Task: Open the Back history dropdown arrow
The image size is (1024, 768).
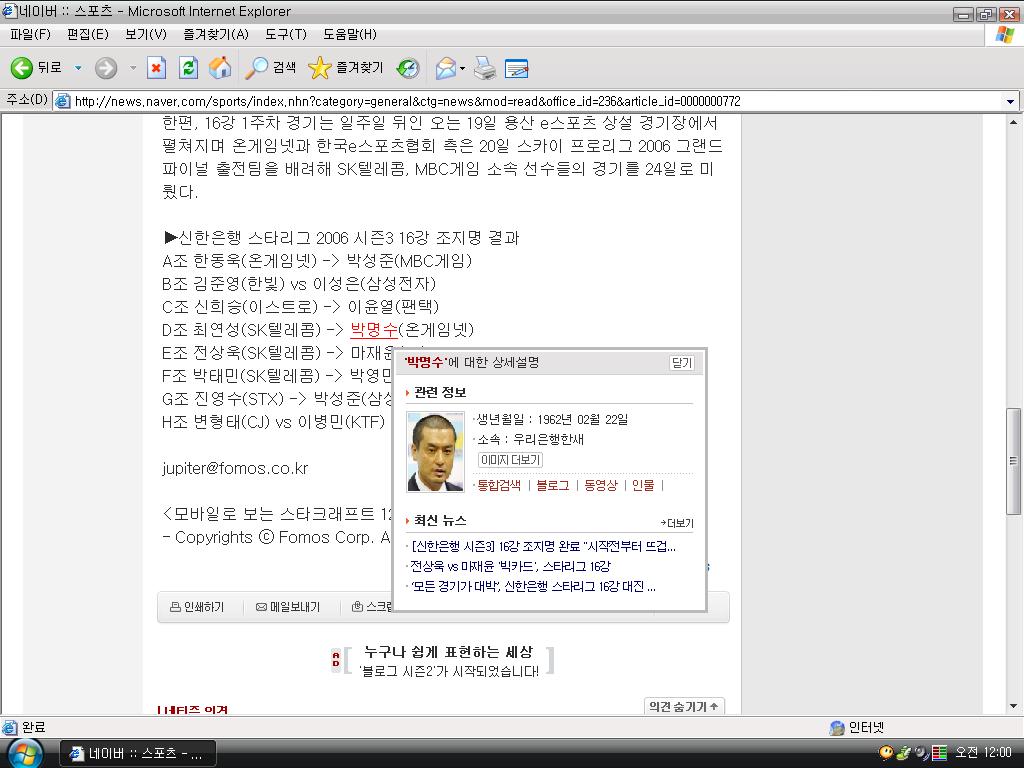Action: tap(78, 67)
